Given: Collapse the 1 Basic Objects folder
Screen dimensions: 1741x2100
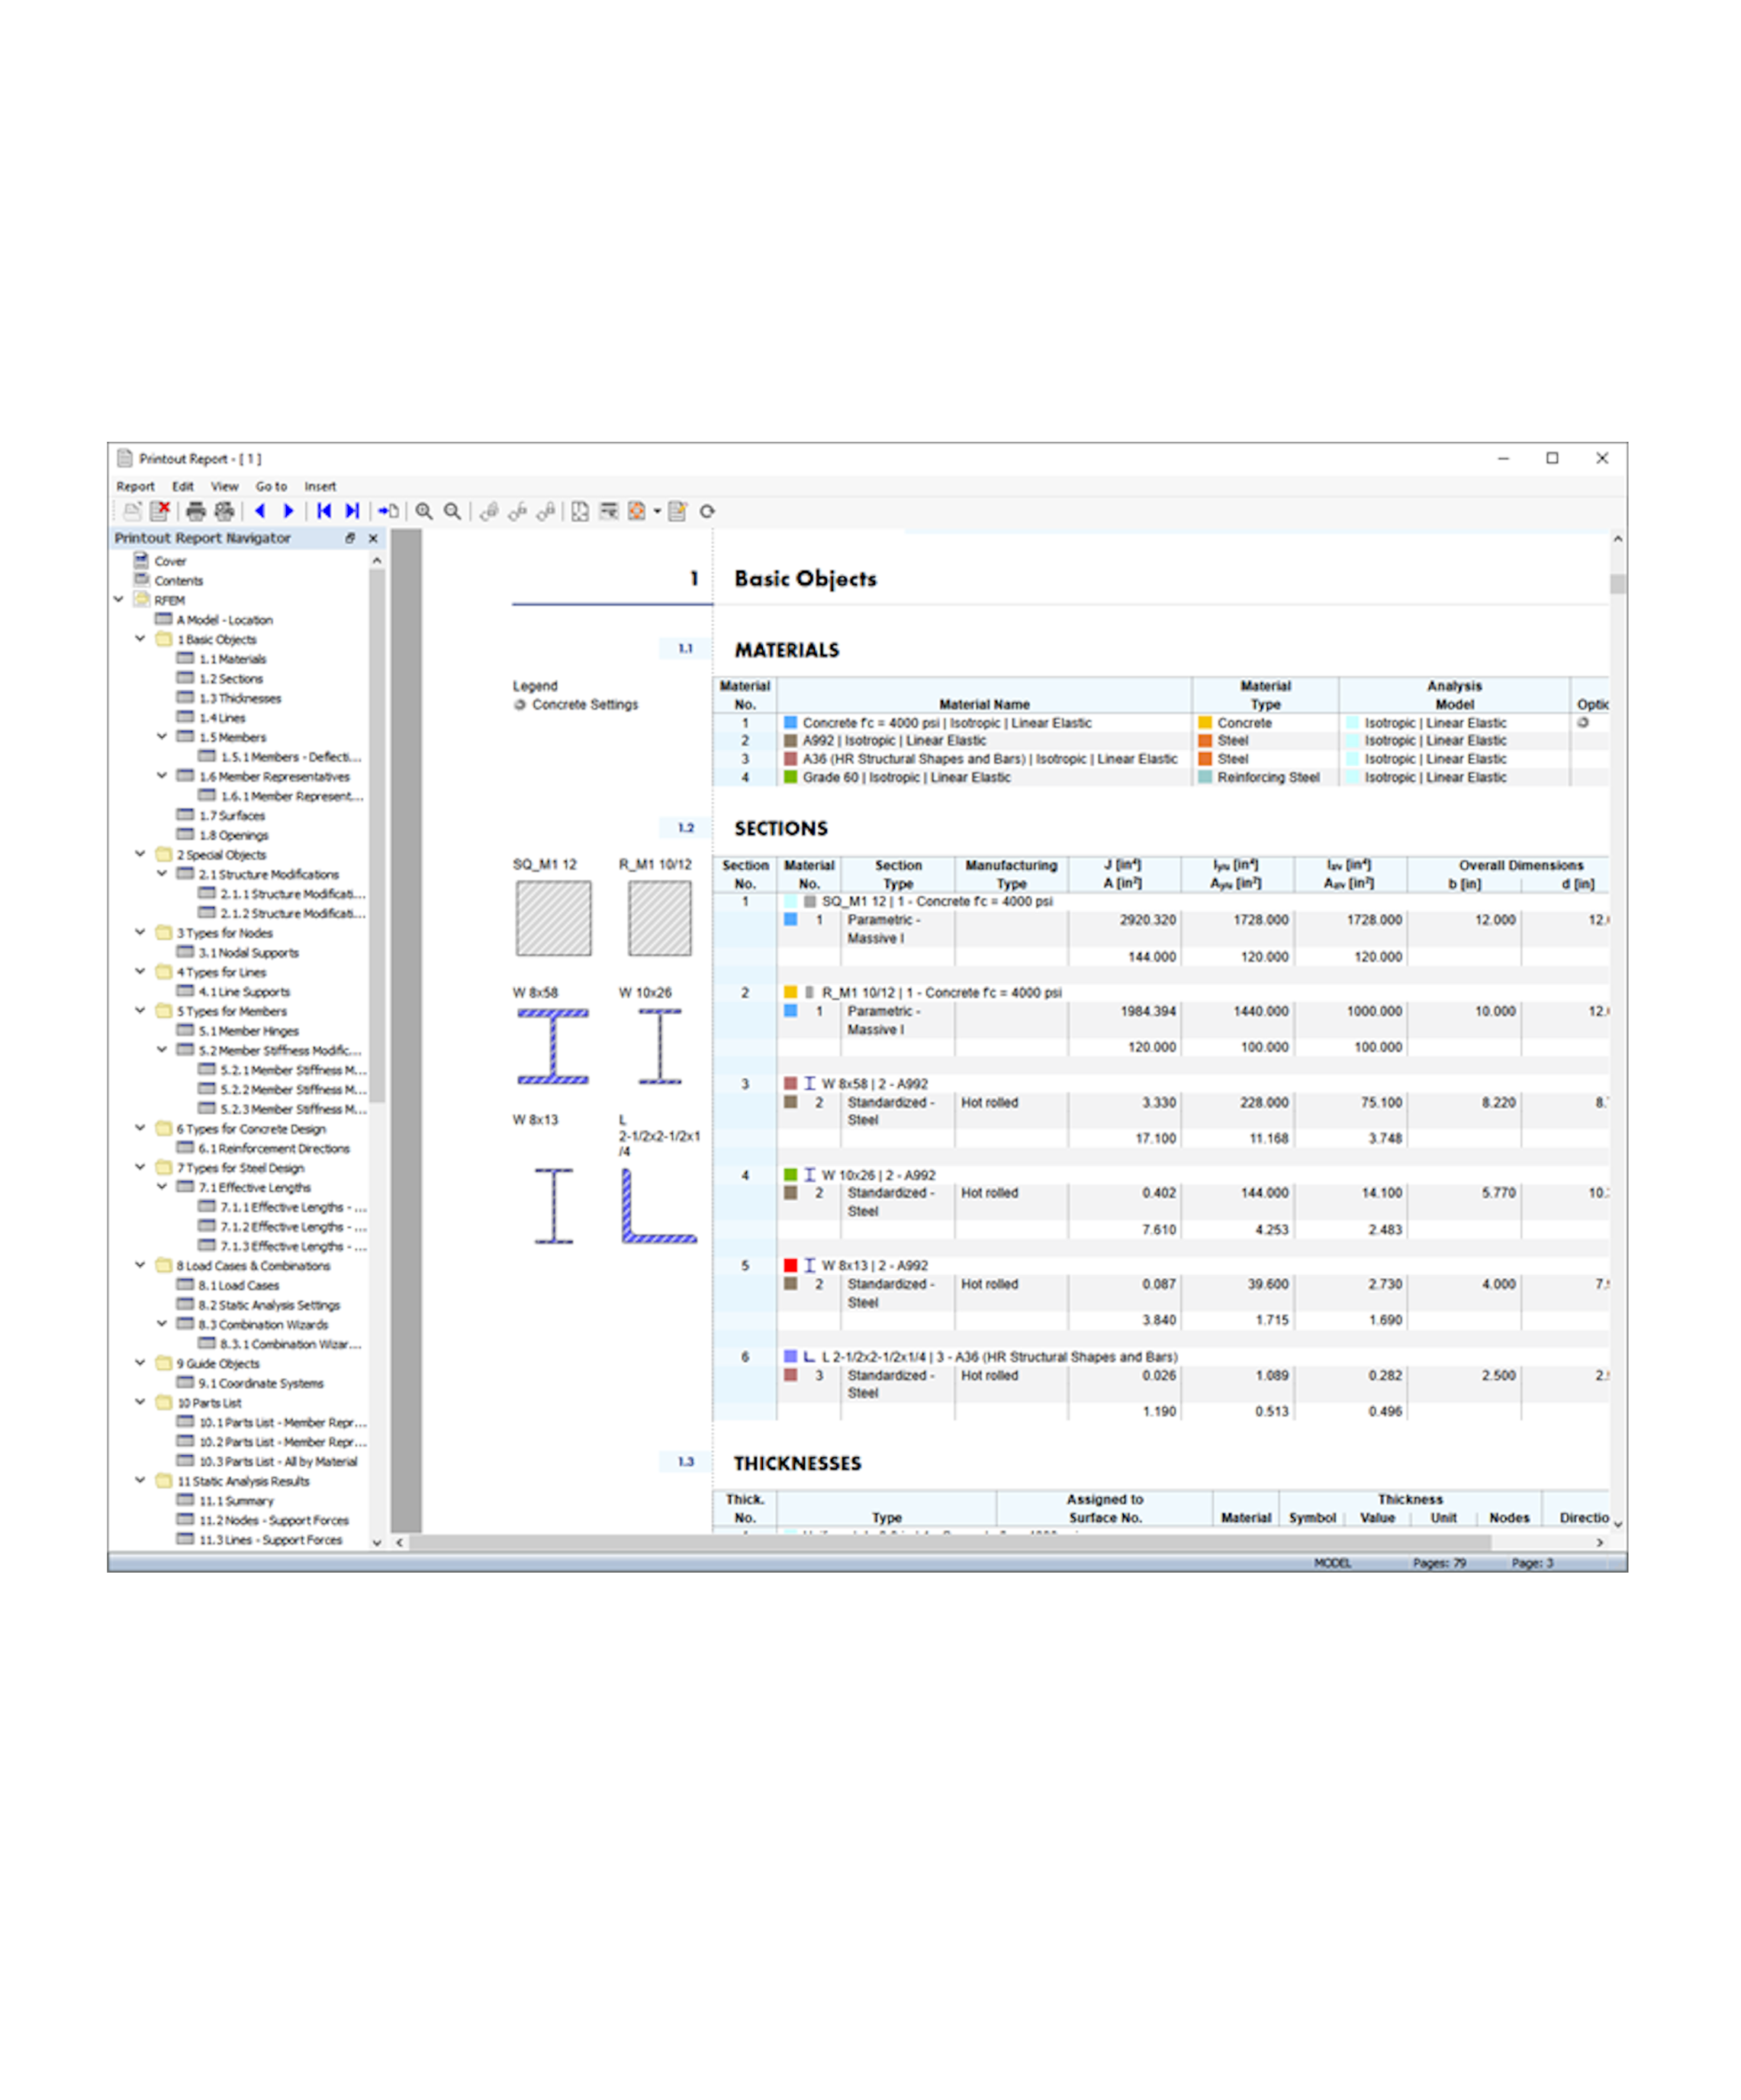Looking at the screenshot, I should click(140, 639).
